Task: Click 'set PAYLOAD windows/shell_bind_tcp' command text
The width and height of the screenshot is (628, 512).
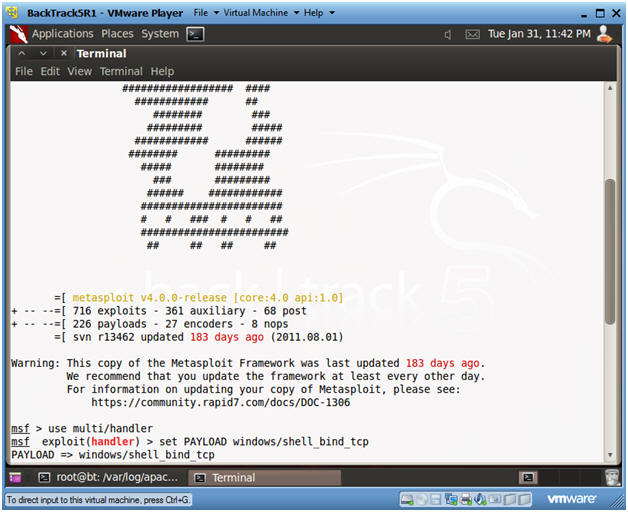Action: click(x=264, y=441)
